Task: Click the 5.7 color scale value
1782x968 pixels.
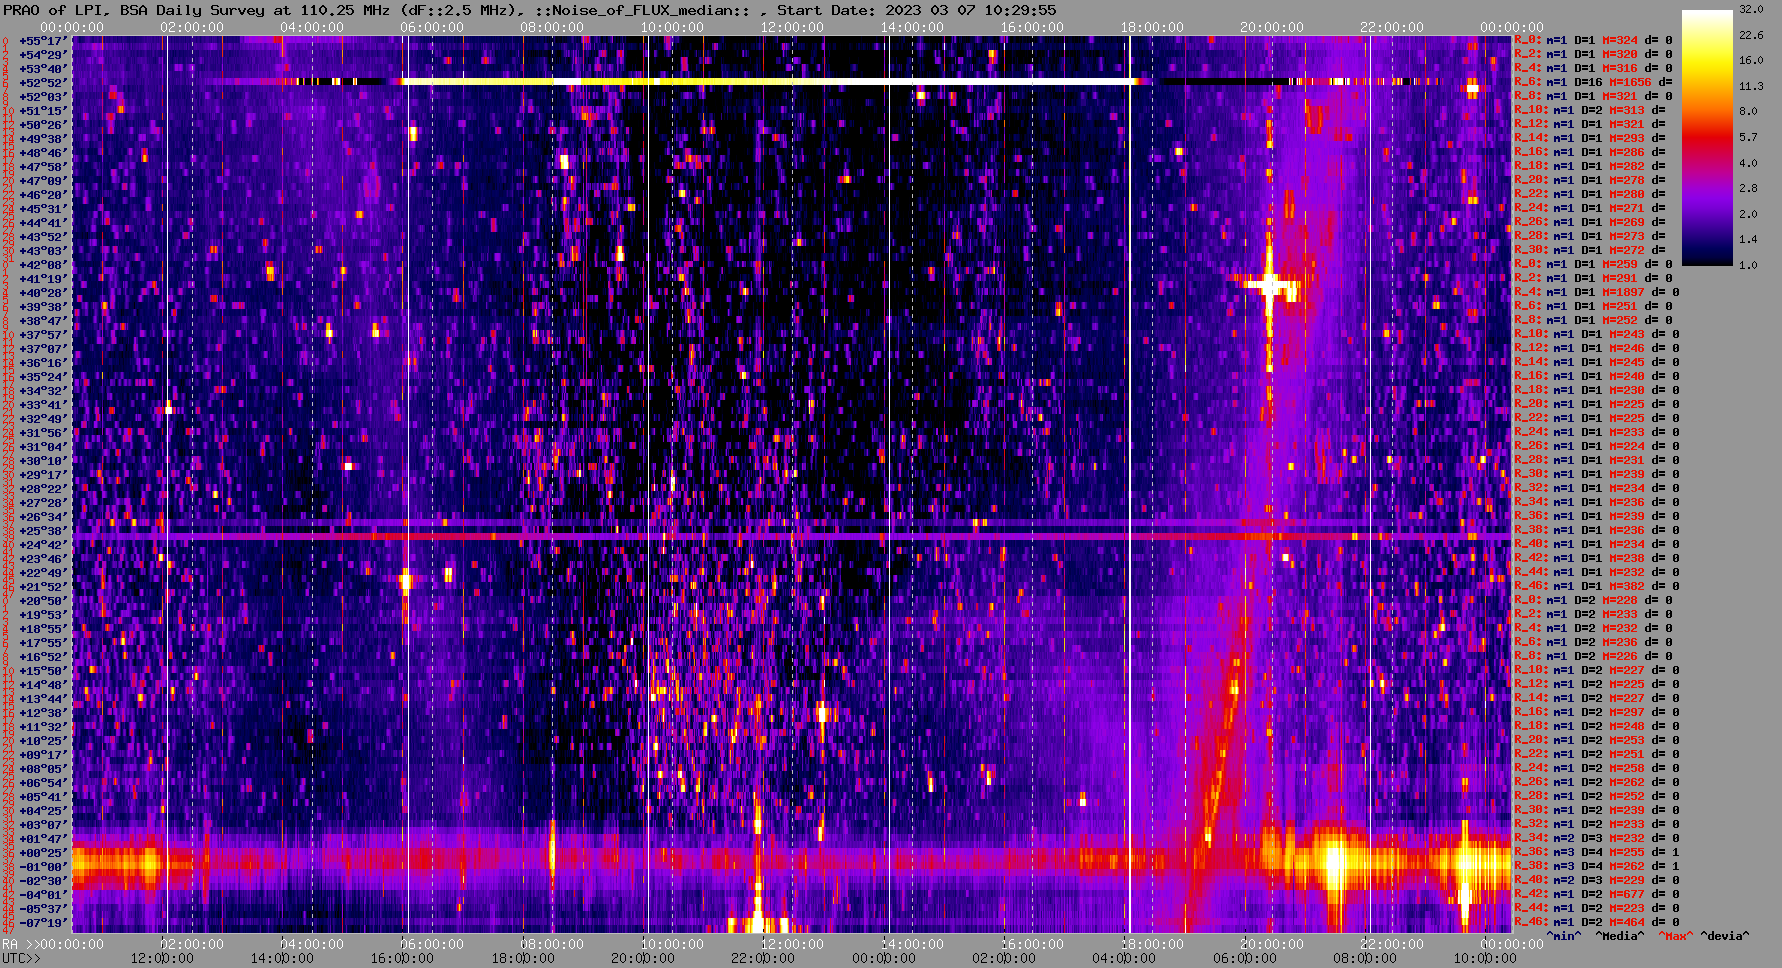Action: pos(1748,137)
